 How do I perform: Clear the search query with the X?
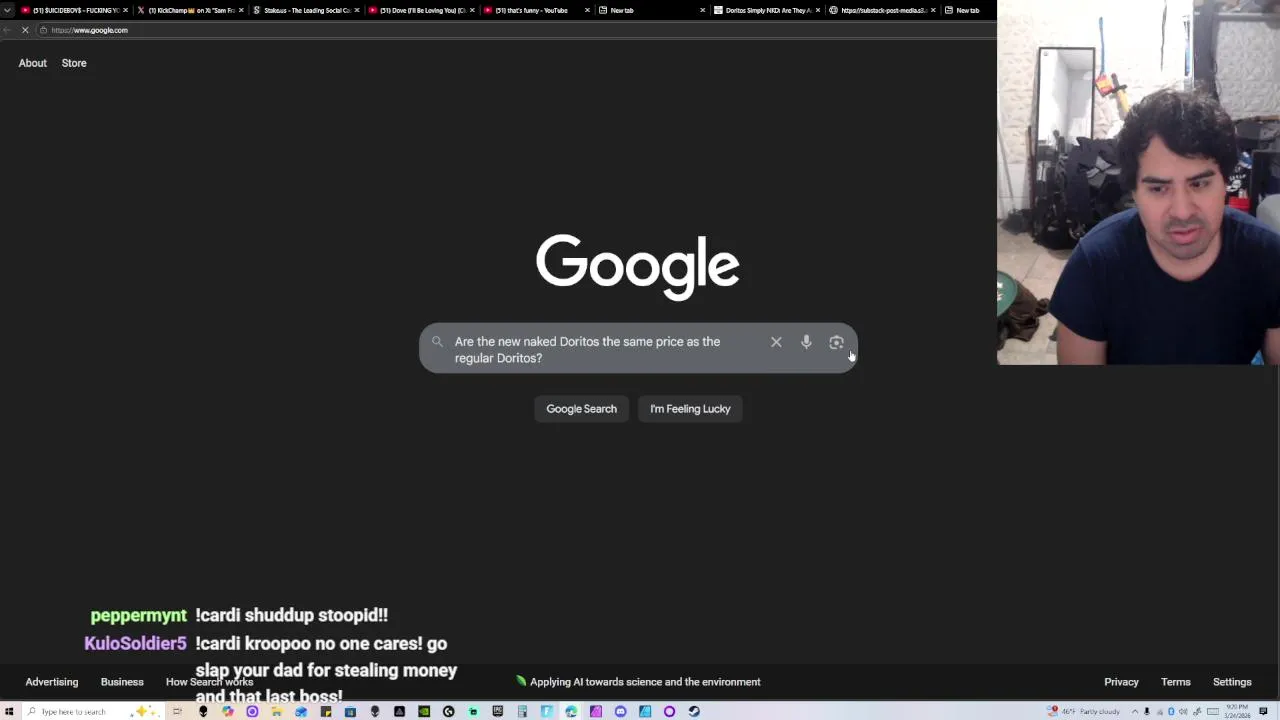coord(776,342)
